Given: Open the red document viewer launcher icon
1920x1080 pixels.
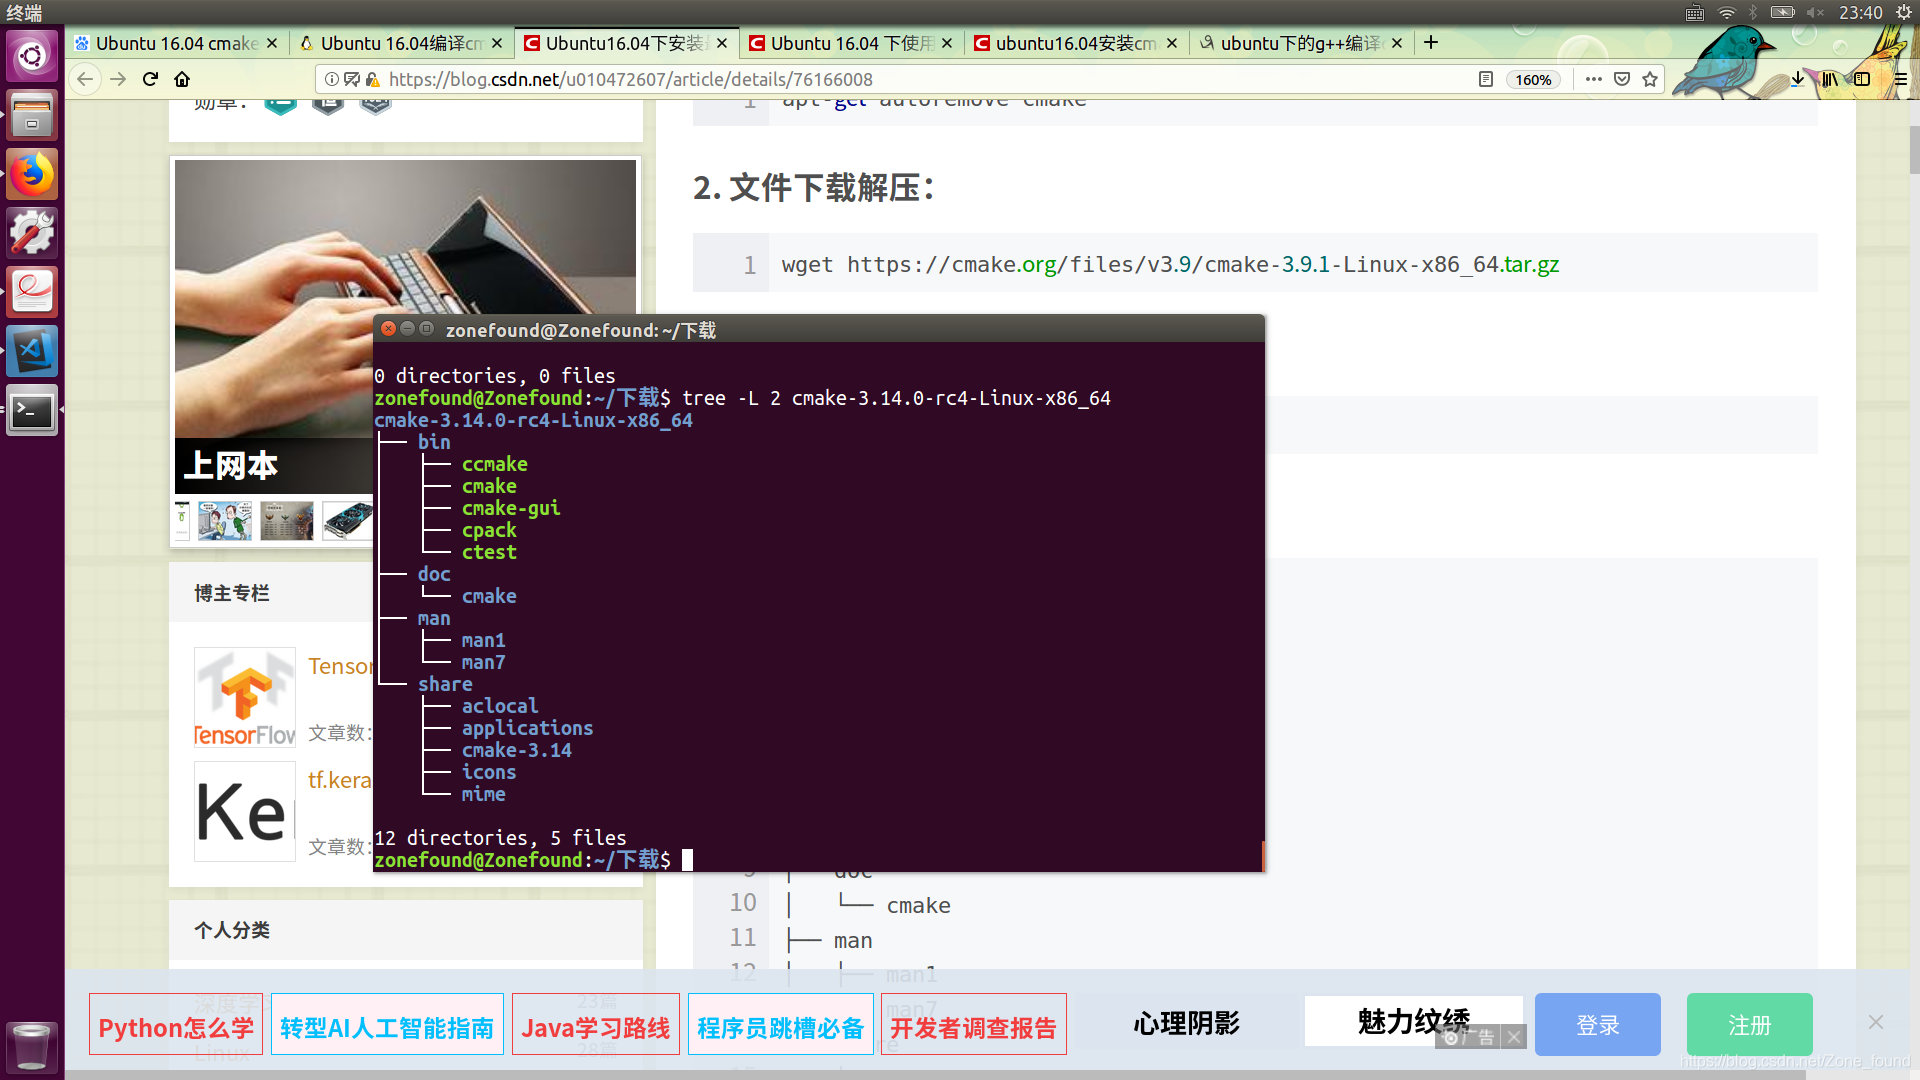Looking at the screenshot, I should pyautogui.click(x=32, y=292).
